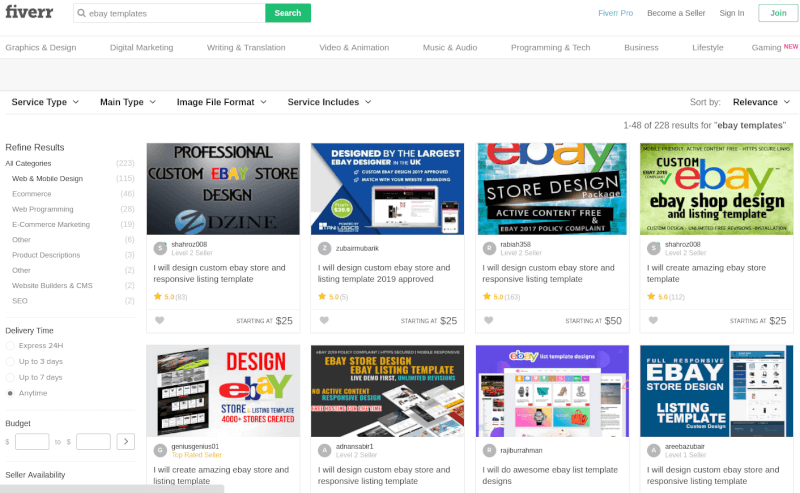Open 'Designed by the largest ebay designer' thumbnail
Viewport: 800px width, 493px height.
387,189
